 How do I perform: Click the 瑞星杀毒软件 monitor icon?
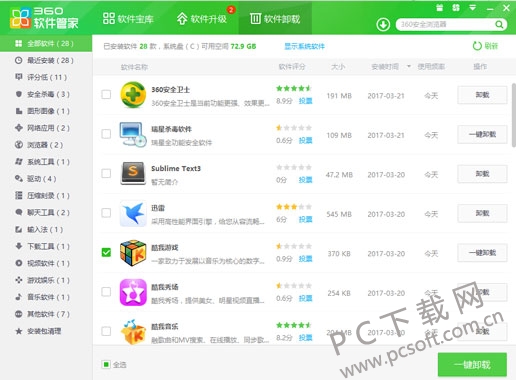133,134
